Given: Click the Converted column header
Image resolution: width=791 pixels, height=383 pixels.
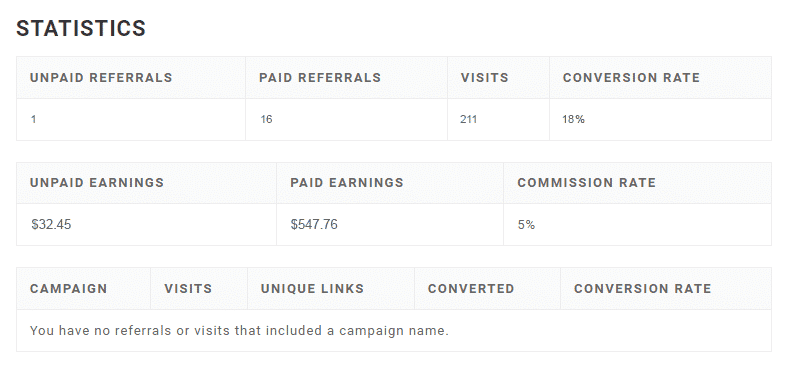Looking at the screenshot, I should click(x=471, y=289).
